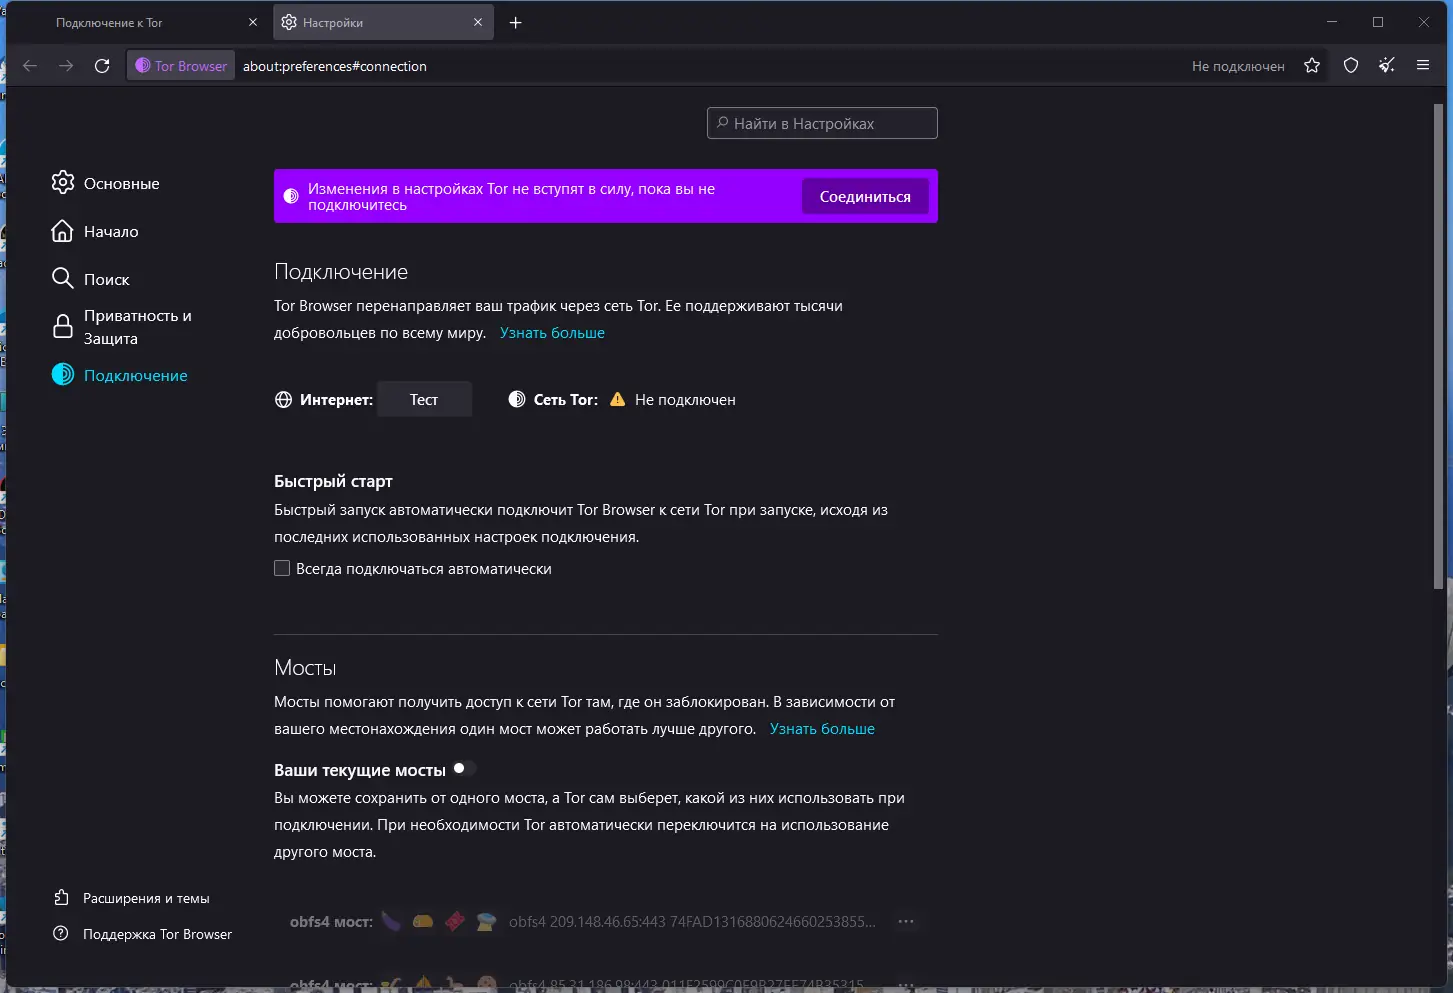The height and width of the screenshot is (993, 1453).
Task: Open Узнать больше link about bridges
Action: 822,729
